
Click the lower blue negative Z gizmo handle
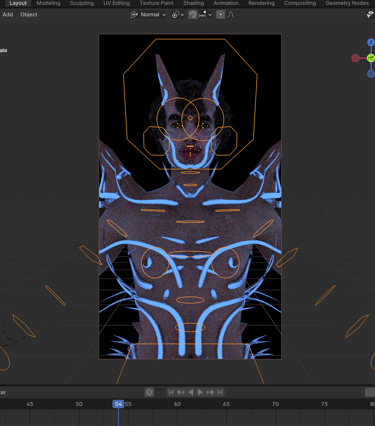coord(371,74)
